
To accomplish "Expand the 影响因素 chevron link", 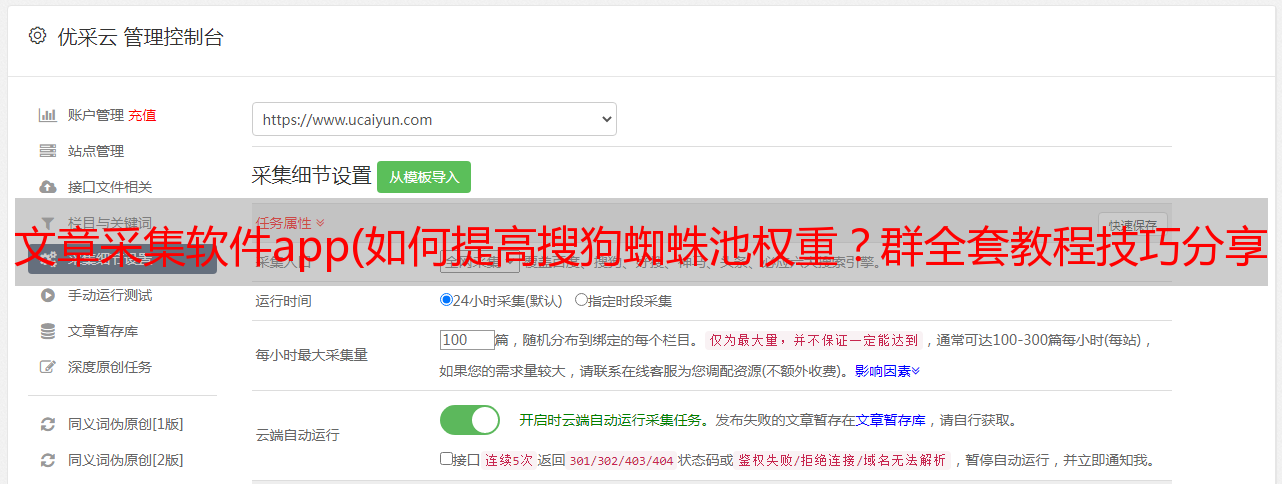I will [887, 371].
